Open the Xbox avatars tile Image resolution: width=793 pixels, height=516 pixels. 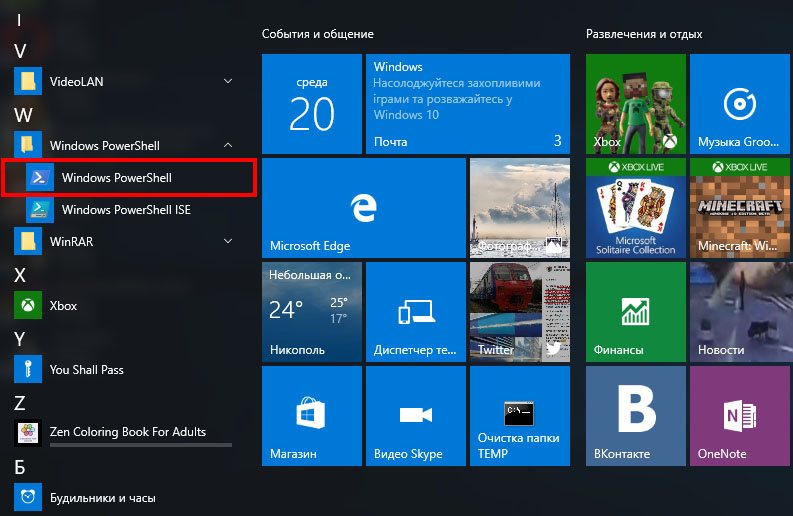(x=636, y=104)
